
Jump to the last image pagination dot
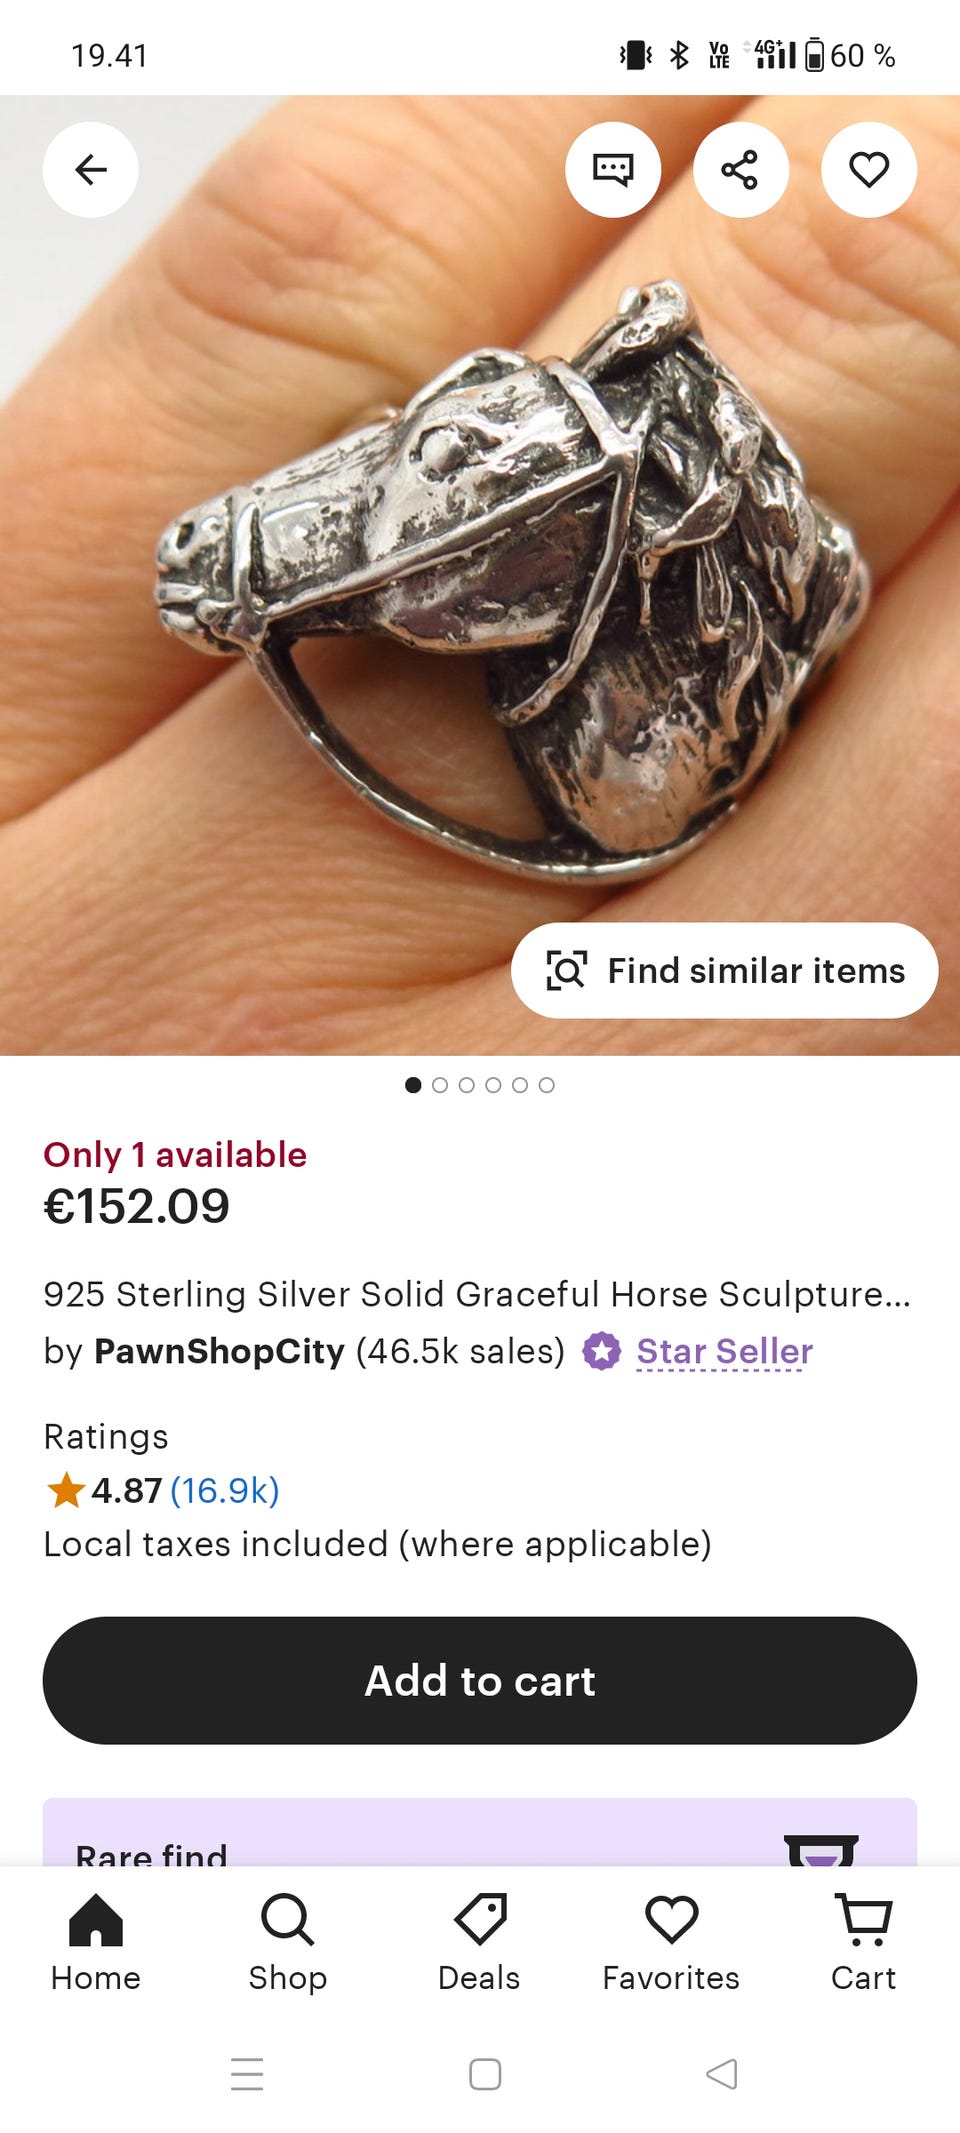(546, 1085)
